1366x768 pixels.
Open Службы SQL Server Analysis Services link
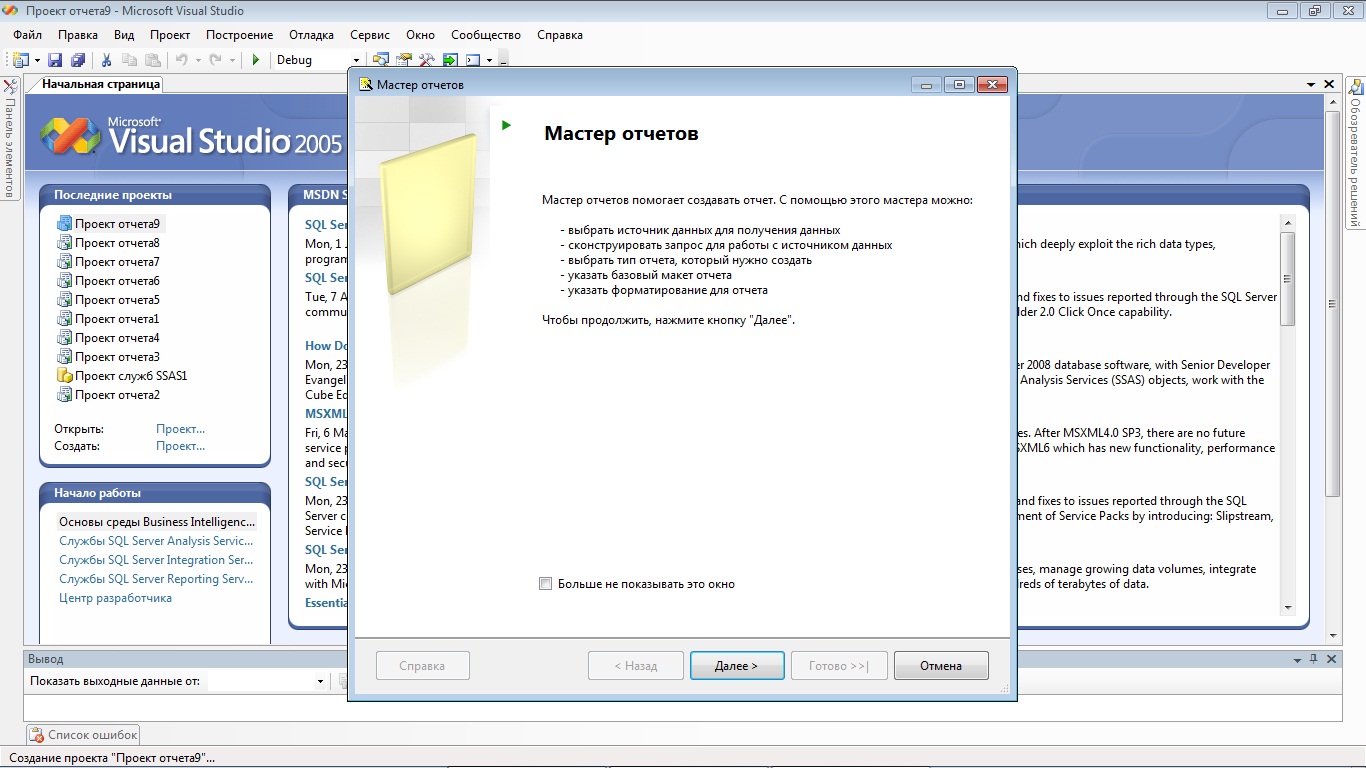point(156,541)
